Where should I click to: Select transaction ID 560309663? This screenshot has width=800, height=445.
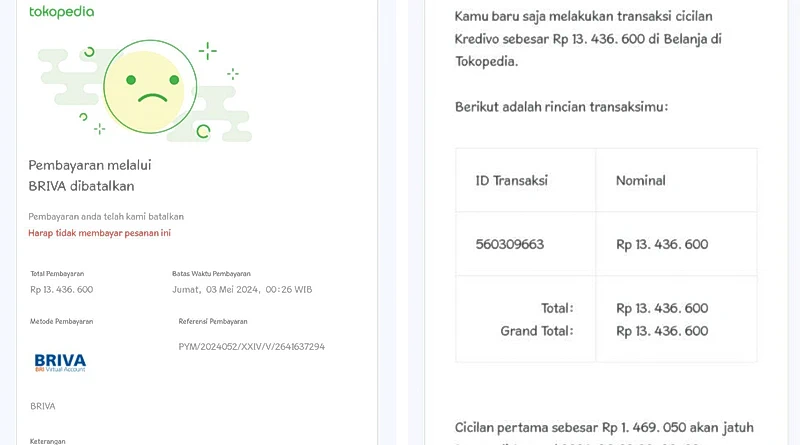510,244
